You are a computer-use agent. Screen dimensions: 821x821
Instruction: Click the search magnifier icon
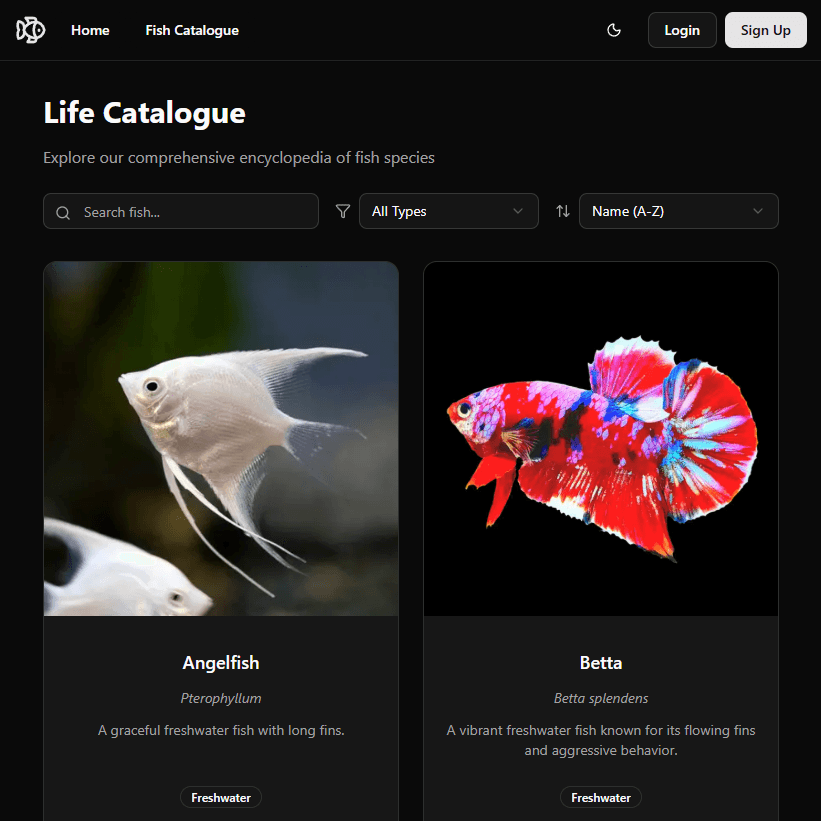[x=63, y=213]
